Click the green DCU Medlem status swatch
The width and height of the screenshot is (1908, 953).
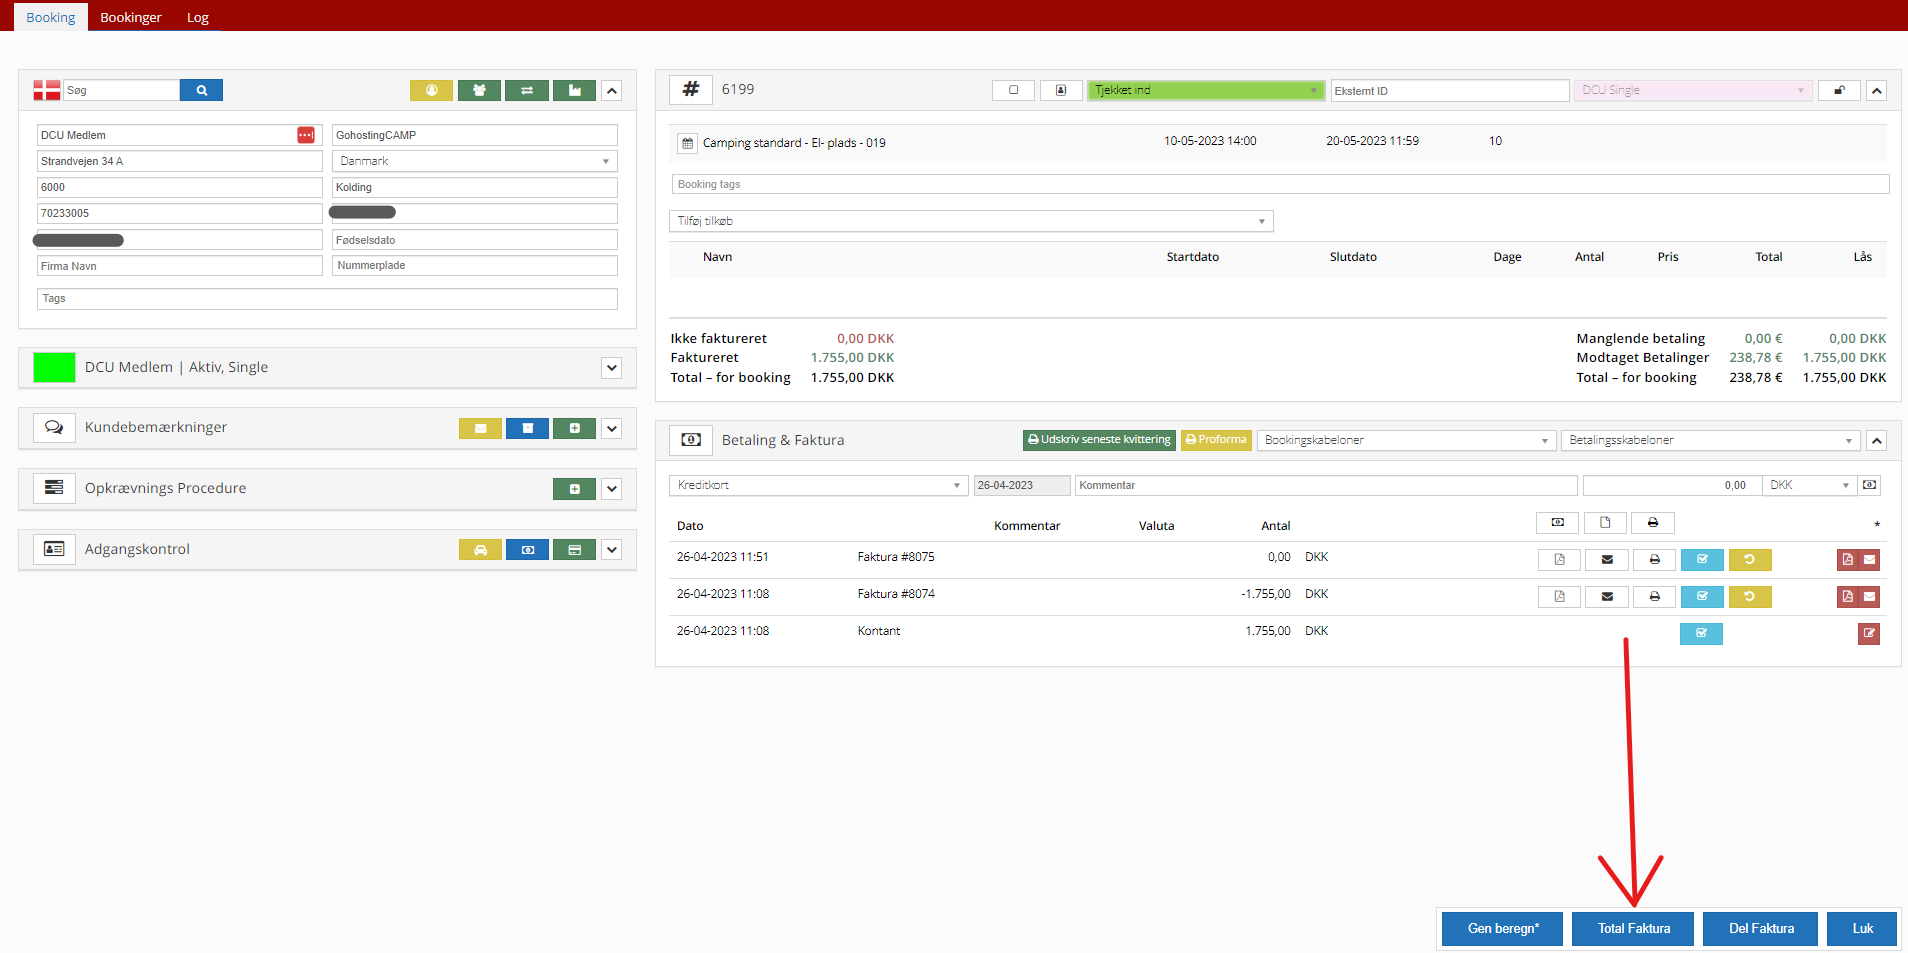tap(54, 368)
